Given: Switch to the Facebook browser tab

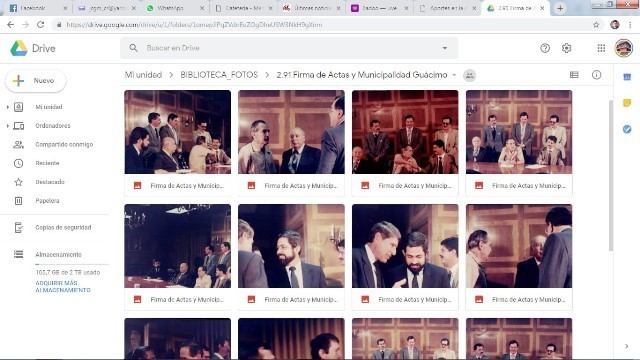Looking at the screenshot, I should [x=38, y=8].
